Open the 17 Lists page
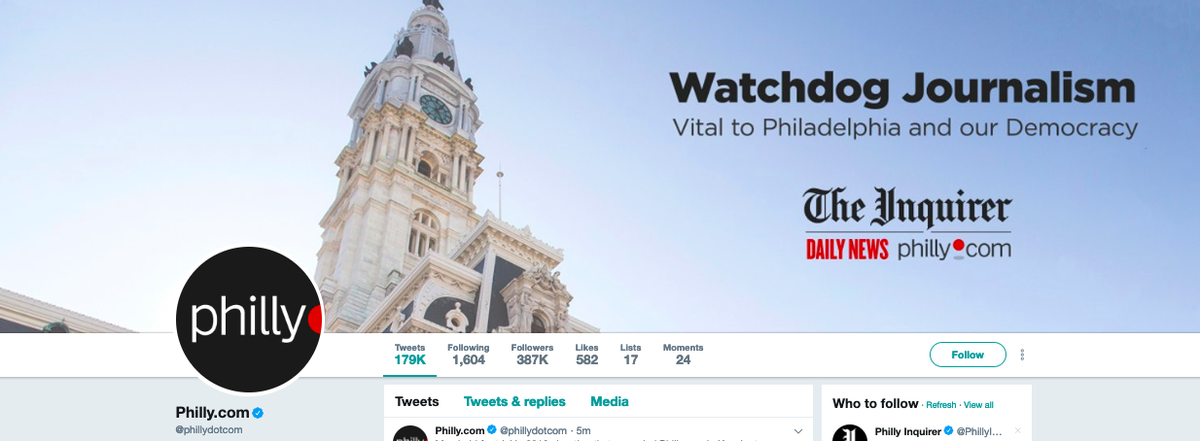The height and width of the screenshot is (441, 1200). [x=630, y=354]
